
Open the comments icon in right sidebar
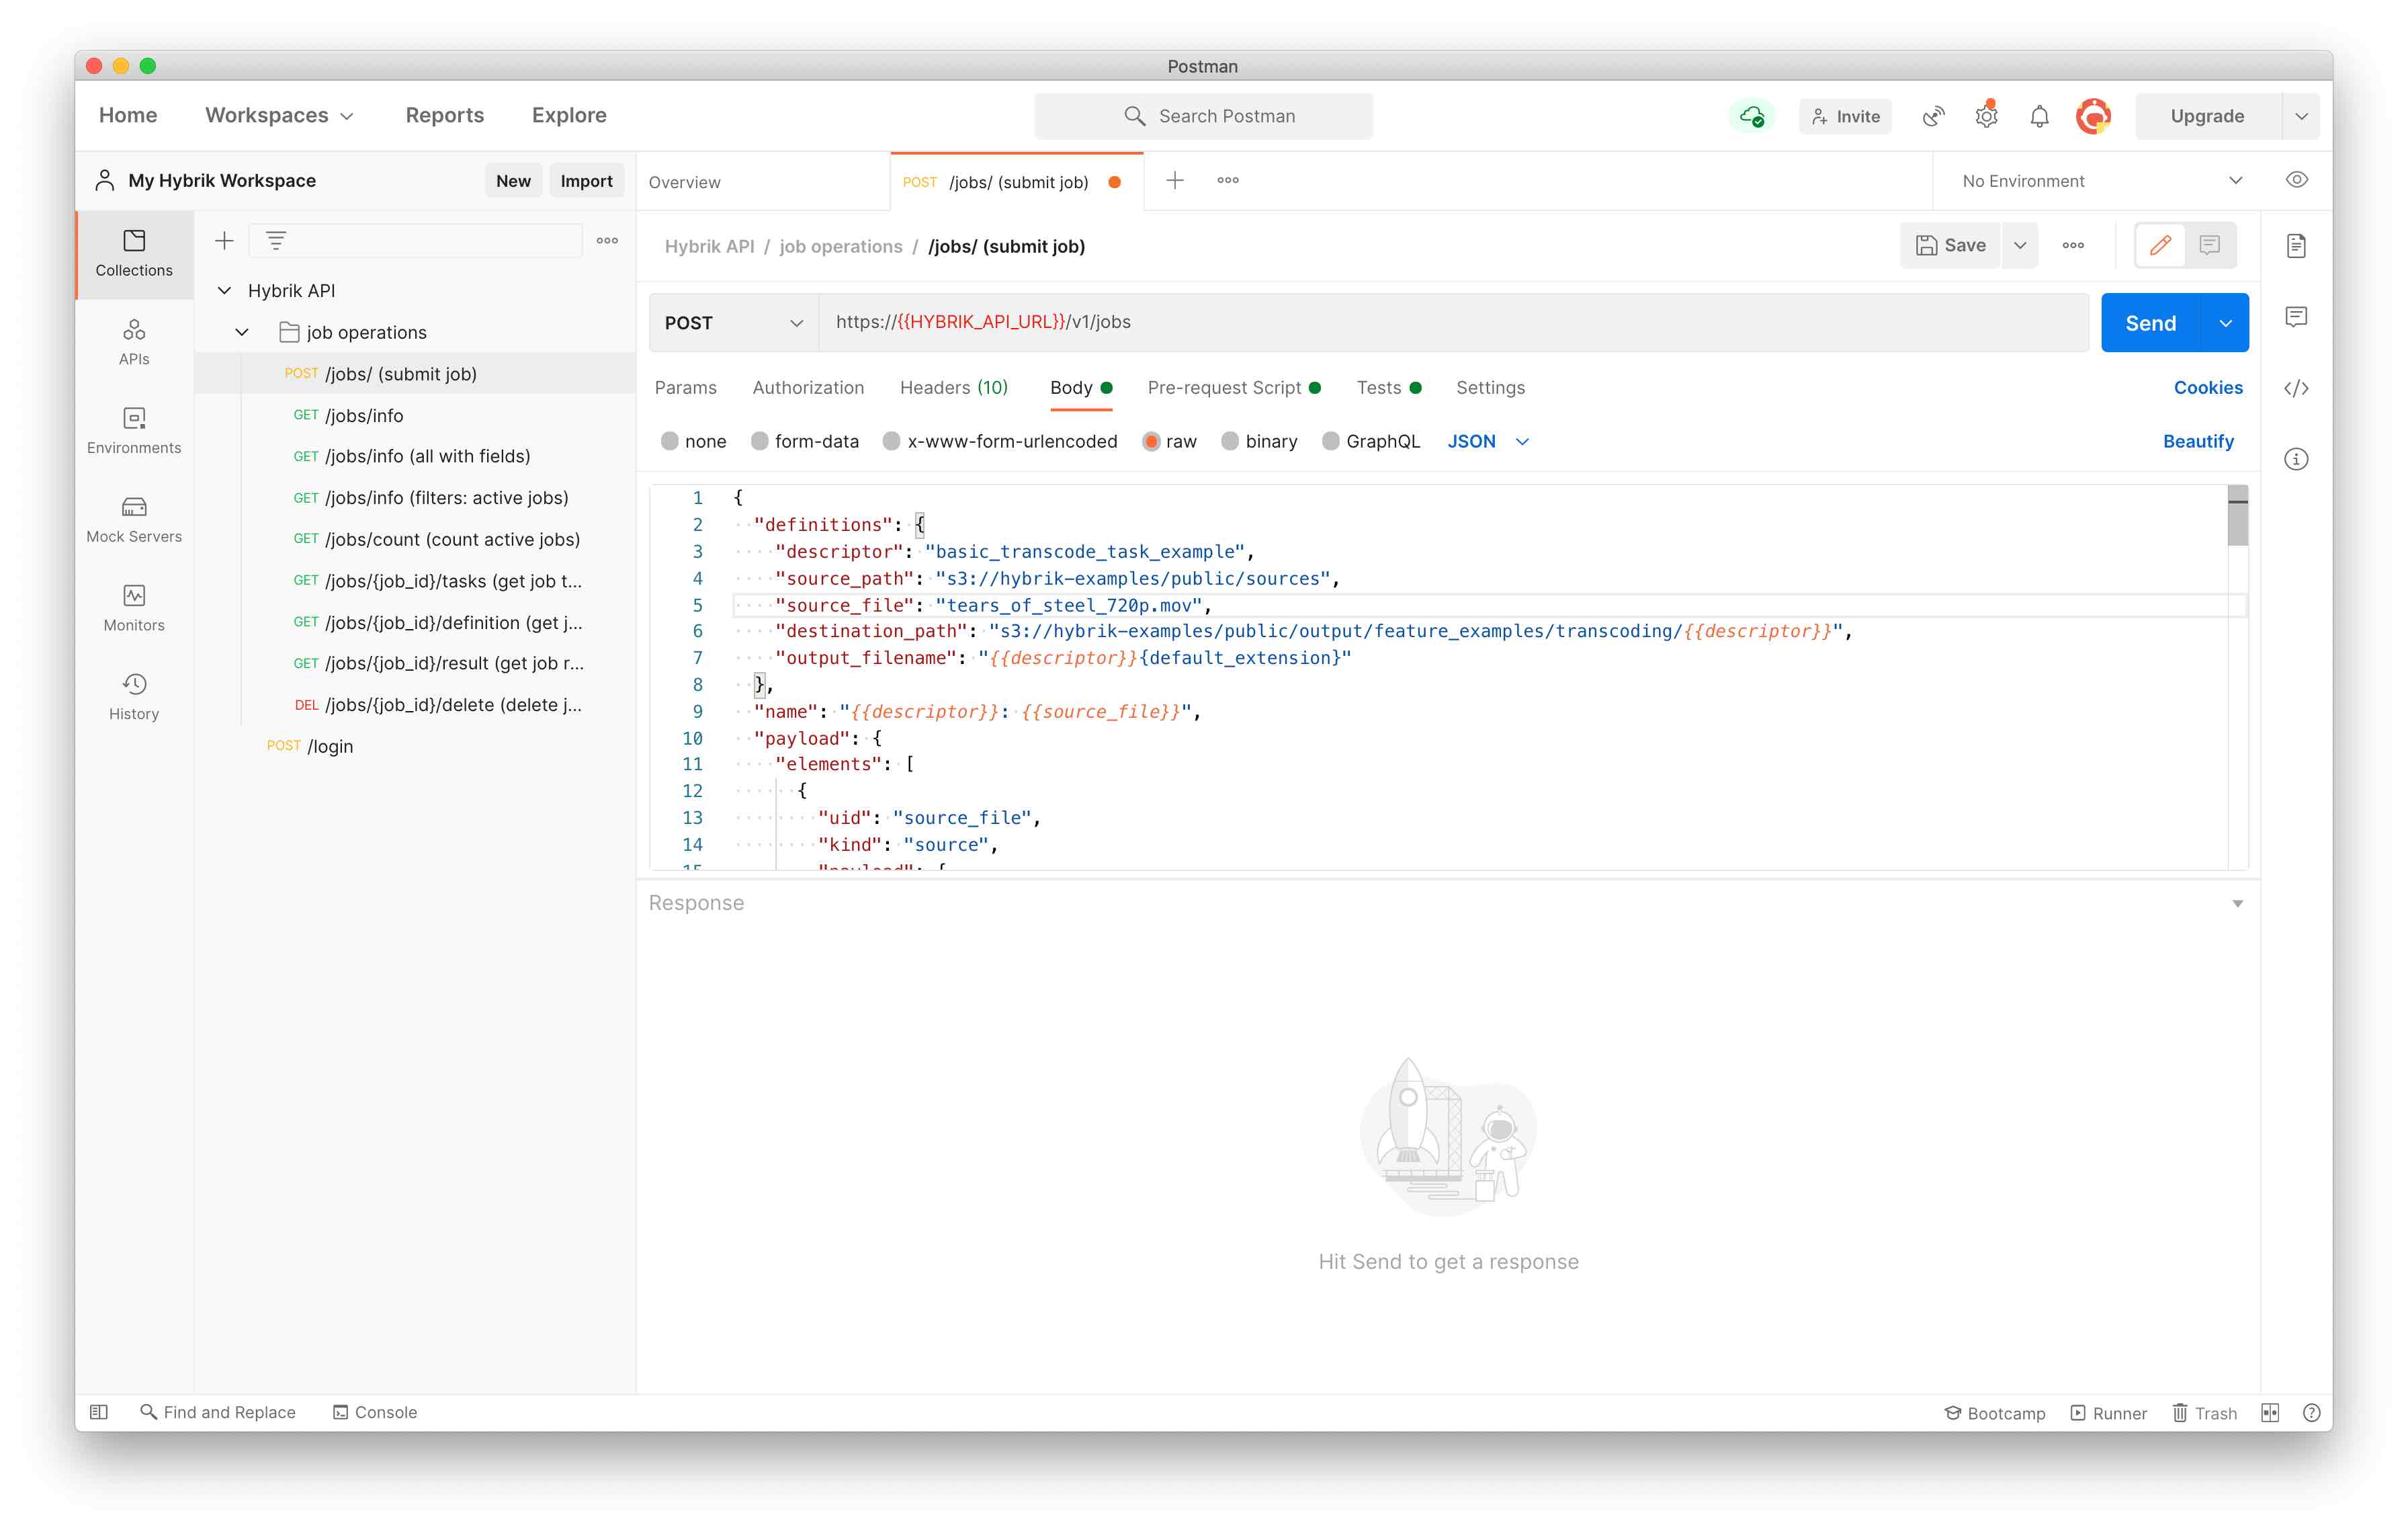click(2297, 317)
